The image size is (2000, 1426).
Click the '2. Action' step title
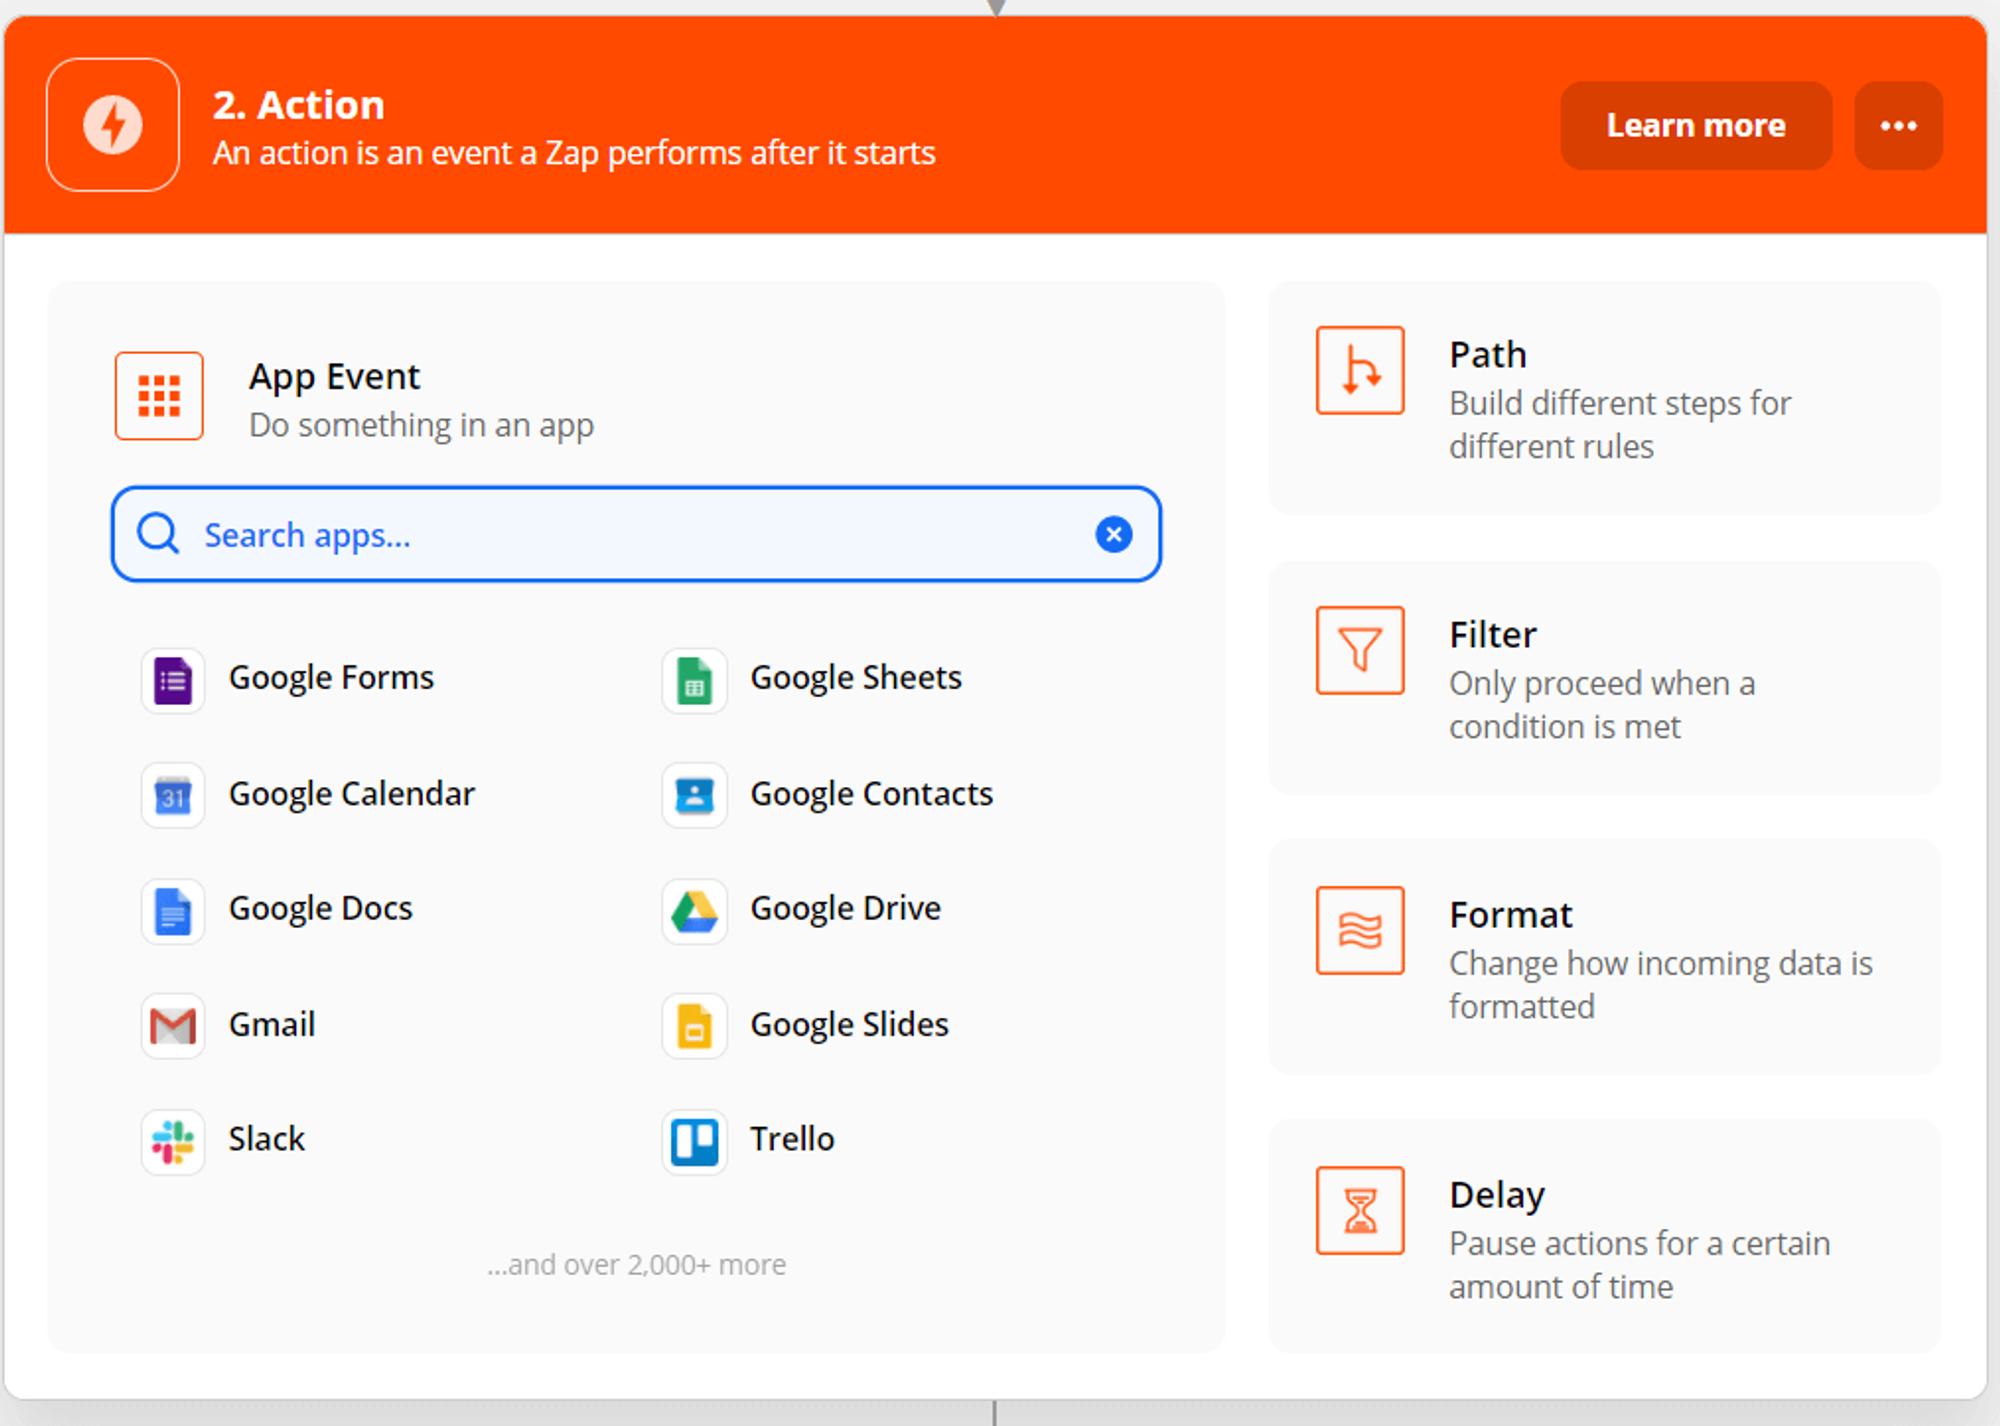tap(299, 105)
